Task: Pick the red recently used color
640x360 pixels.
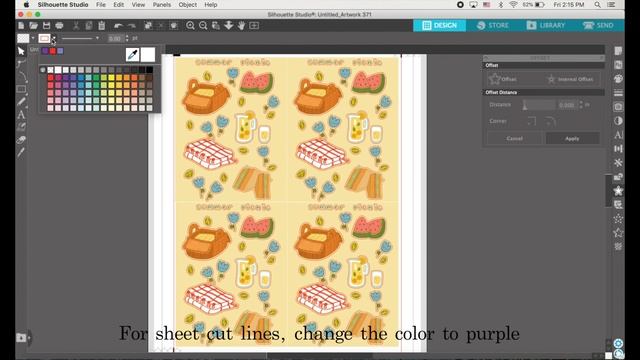Action: coord(53,51)
